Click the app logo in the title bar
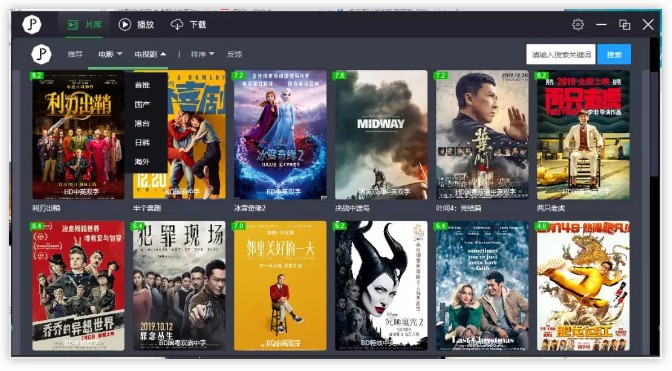This screenshot has width=672, height=371. 32,24
